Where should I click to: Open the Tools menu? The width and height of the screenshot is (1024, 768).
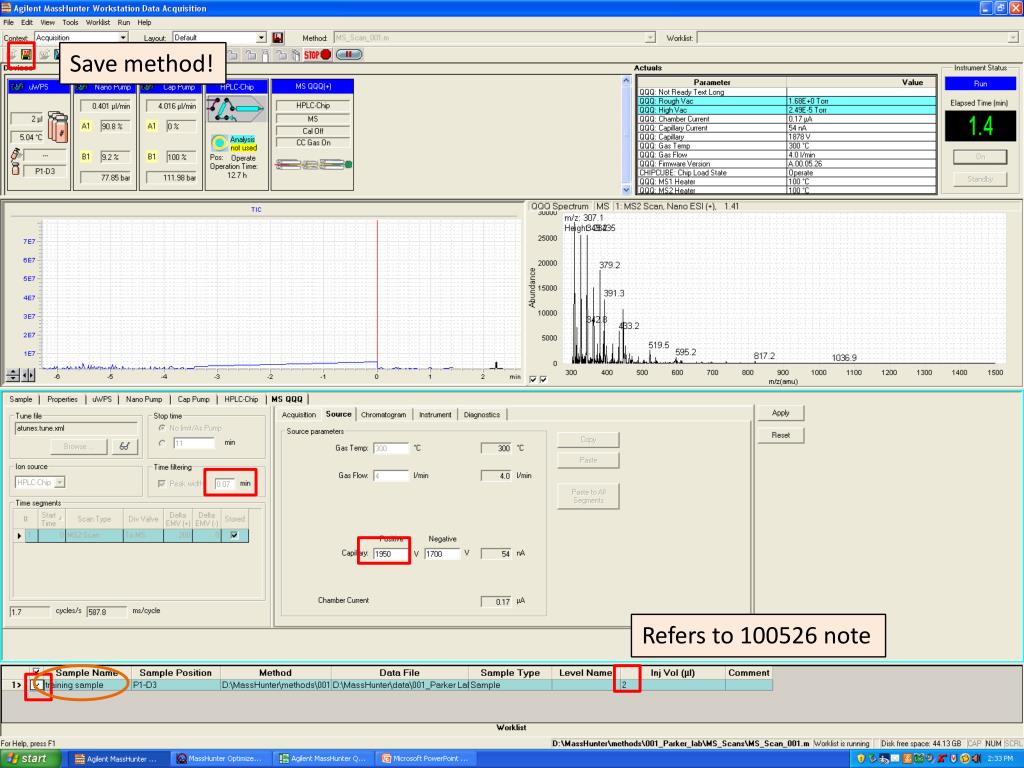(70, 22)
